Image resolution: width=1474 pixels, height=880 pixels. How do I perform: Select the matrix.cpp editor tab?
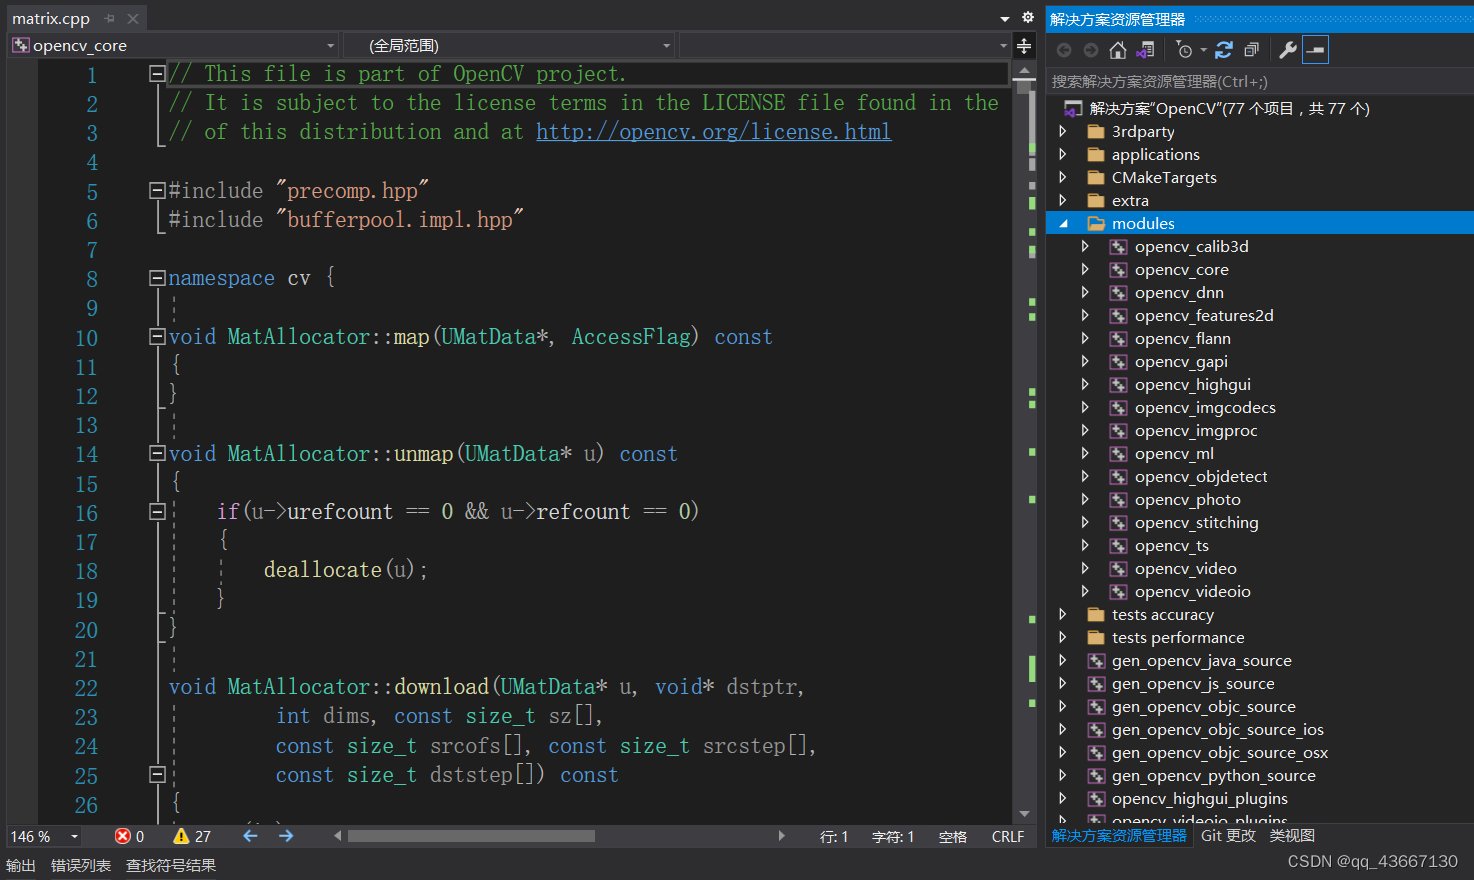point(51,18)
